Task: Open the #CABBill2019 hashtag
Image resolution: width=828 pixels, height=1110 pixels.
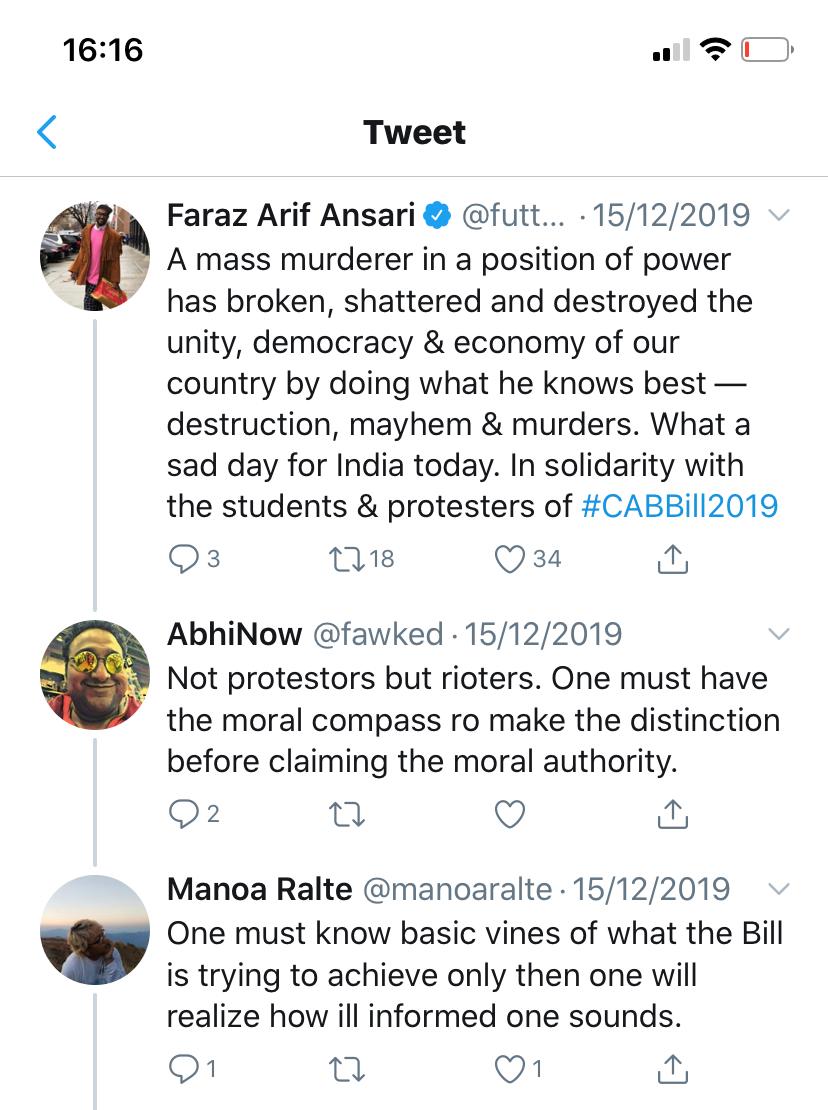Action: 679,505
